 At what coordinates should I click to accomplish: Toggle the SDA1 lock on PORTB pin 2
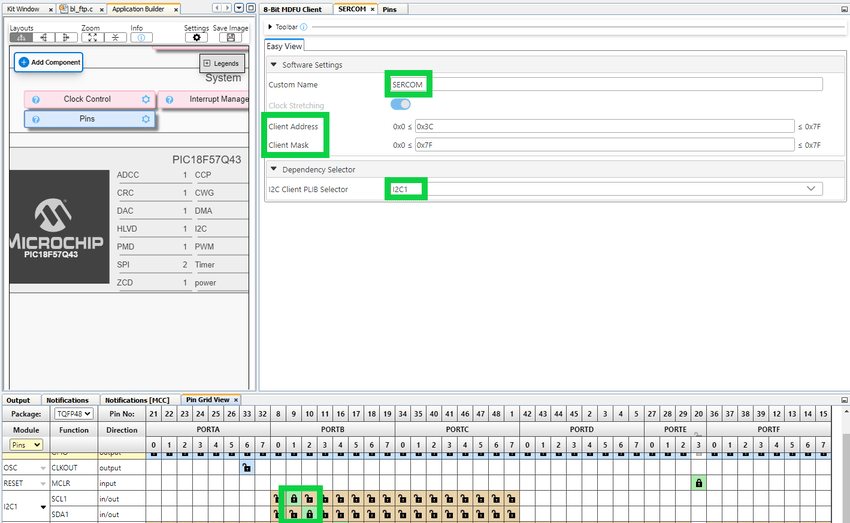click(310, 515)
